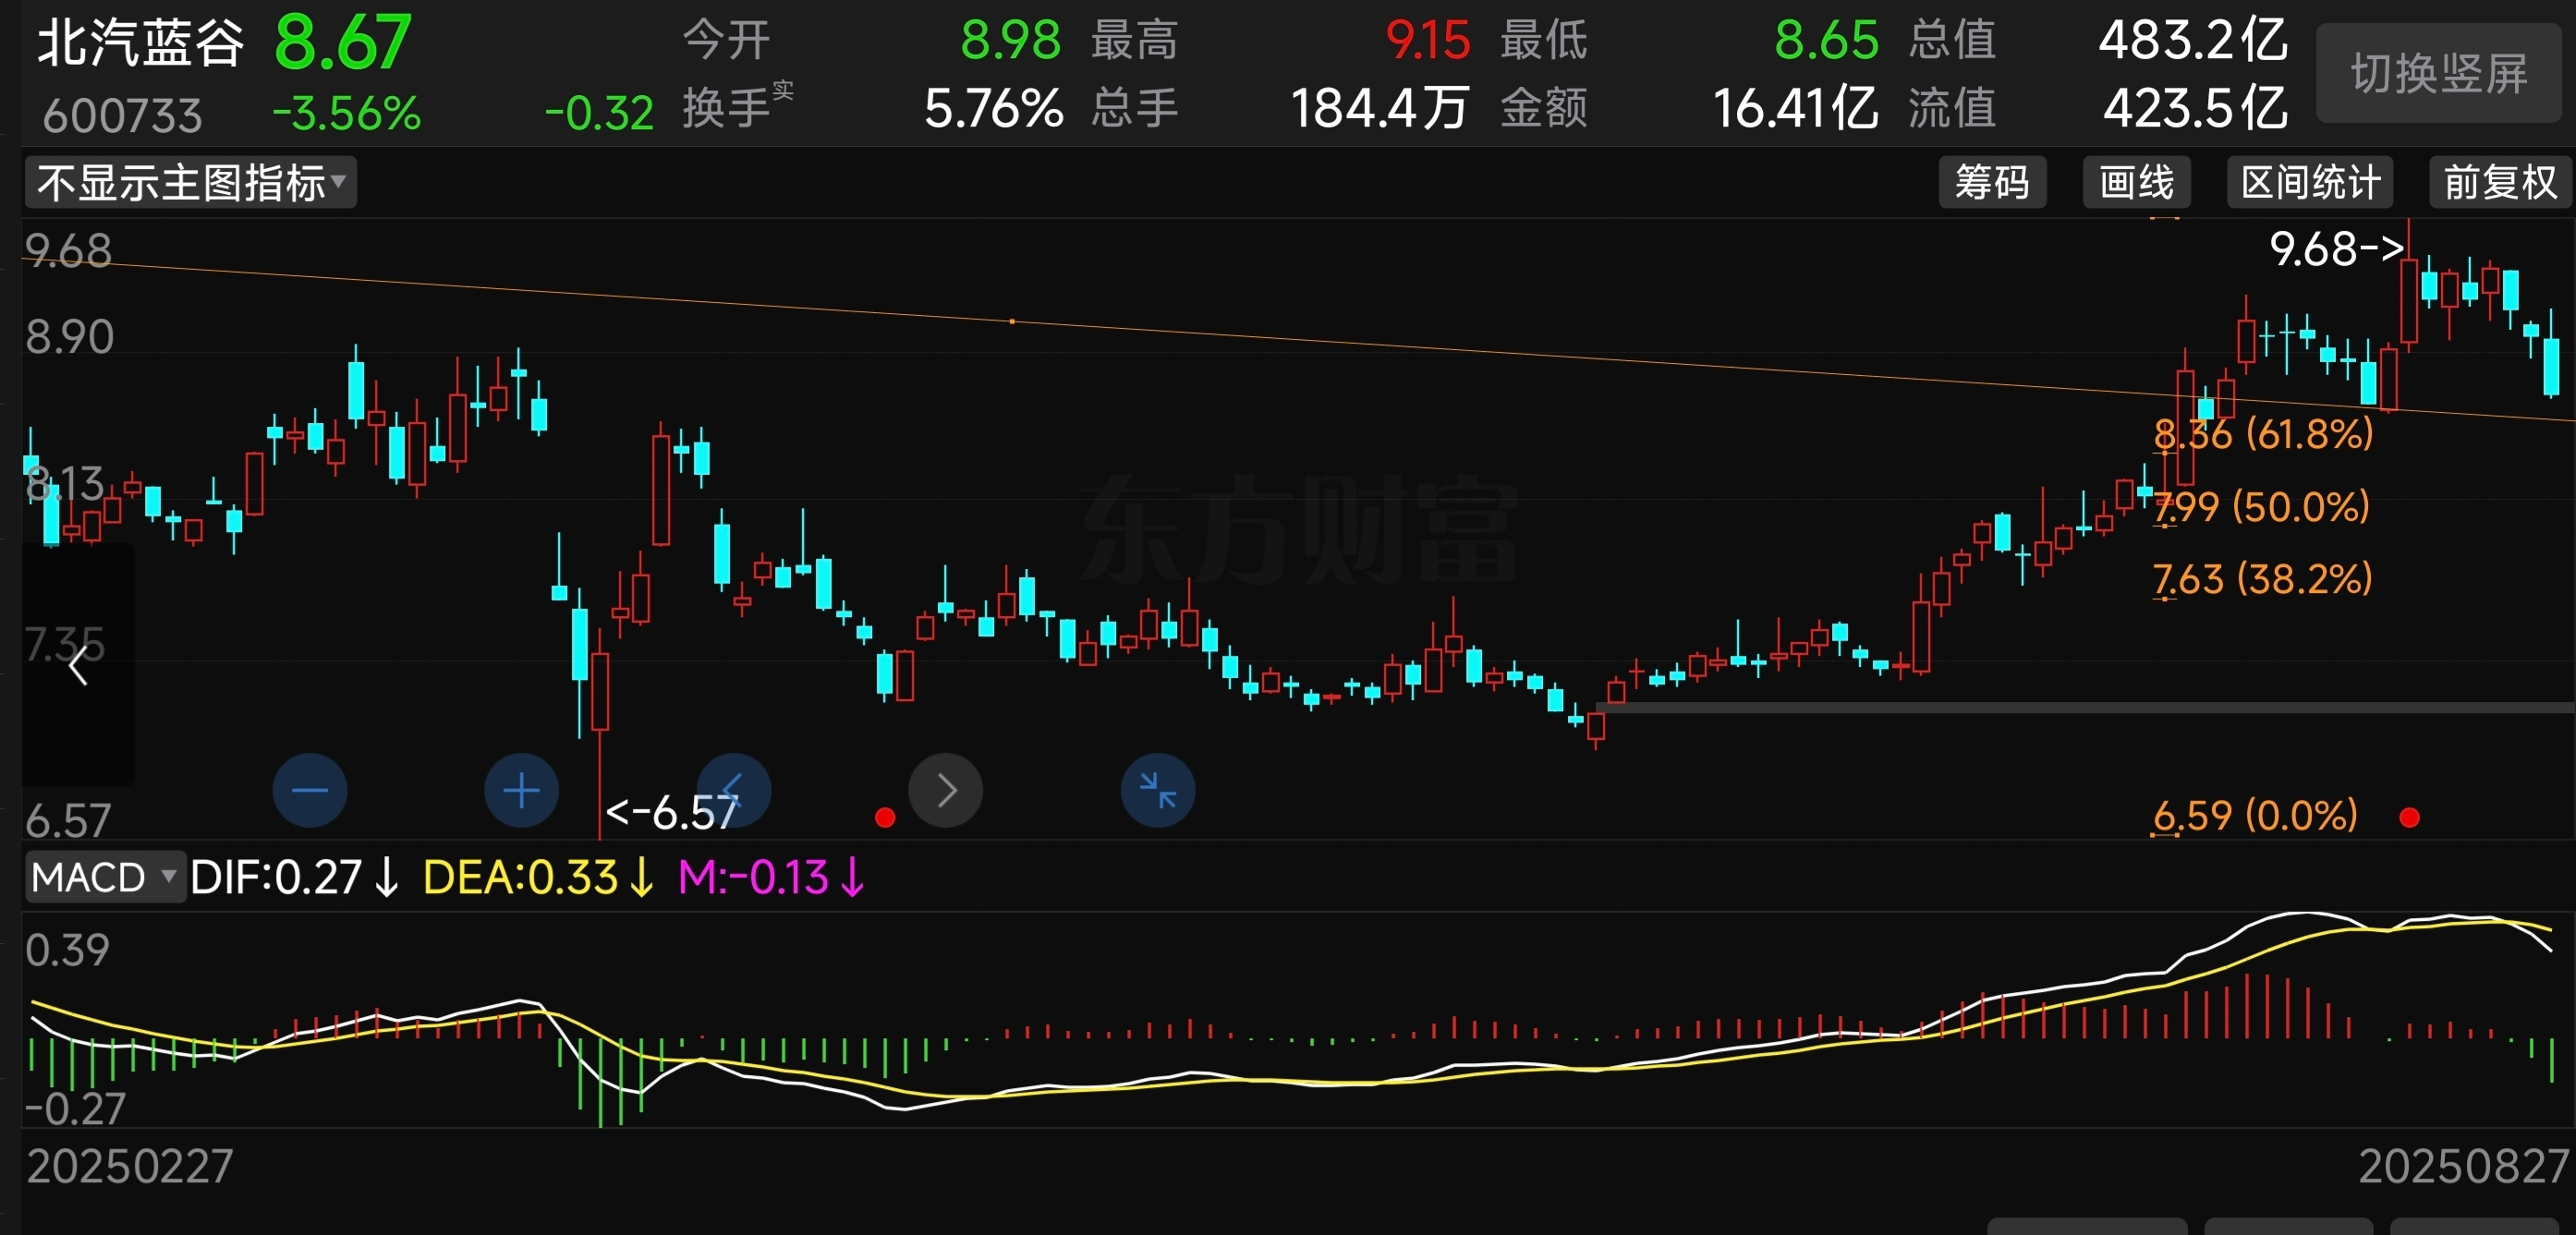Click the grey horizontal support line
This screenshot has height=1235, width=2576.
click(2084, 707)
